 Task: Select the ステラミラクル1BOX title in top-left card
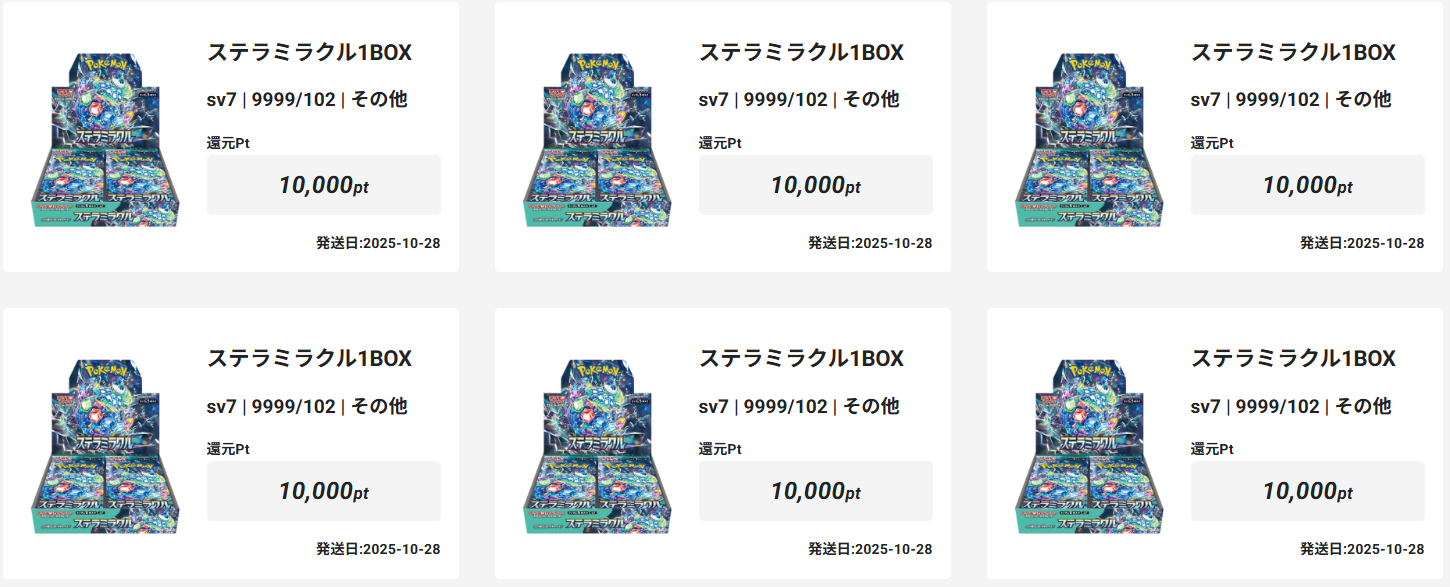pyautogui.click(x=309, y=53)
